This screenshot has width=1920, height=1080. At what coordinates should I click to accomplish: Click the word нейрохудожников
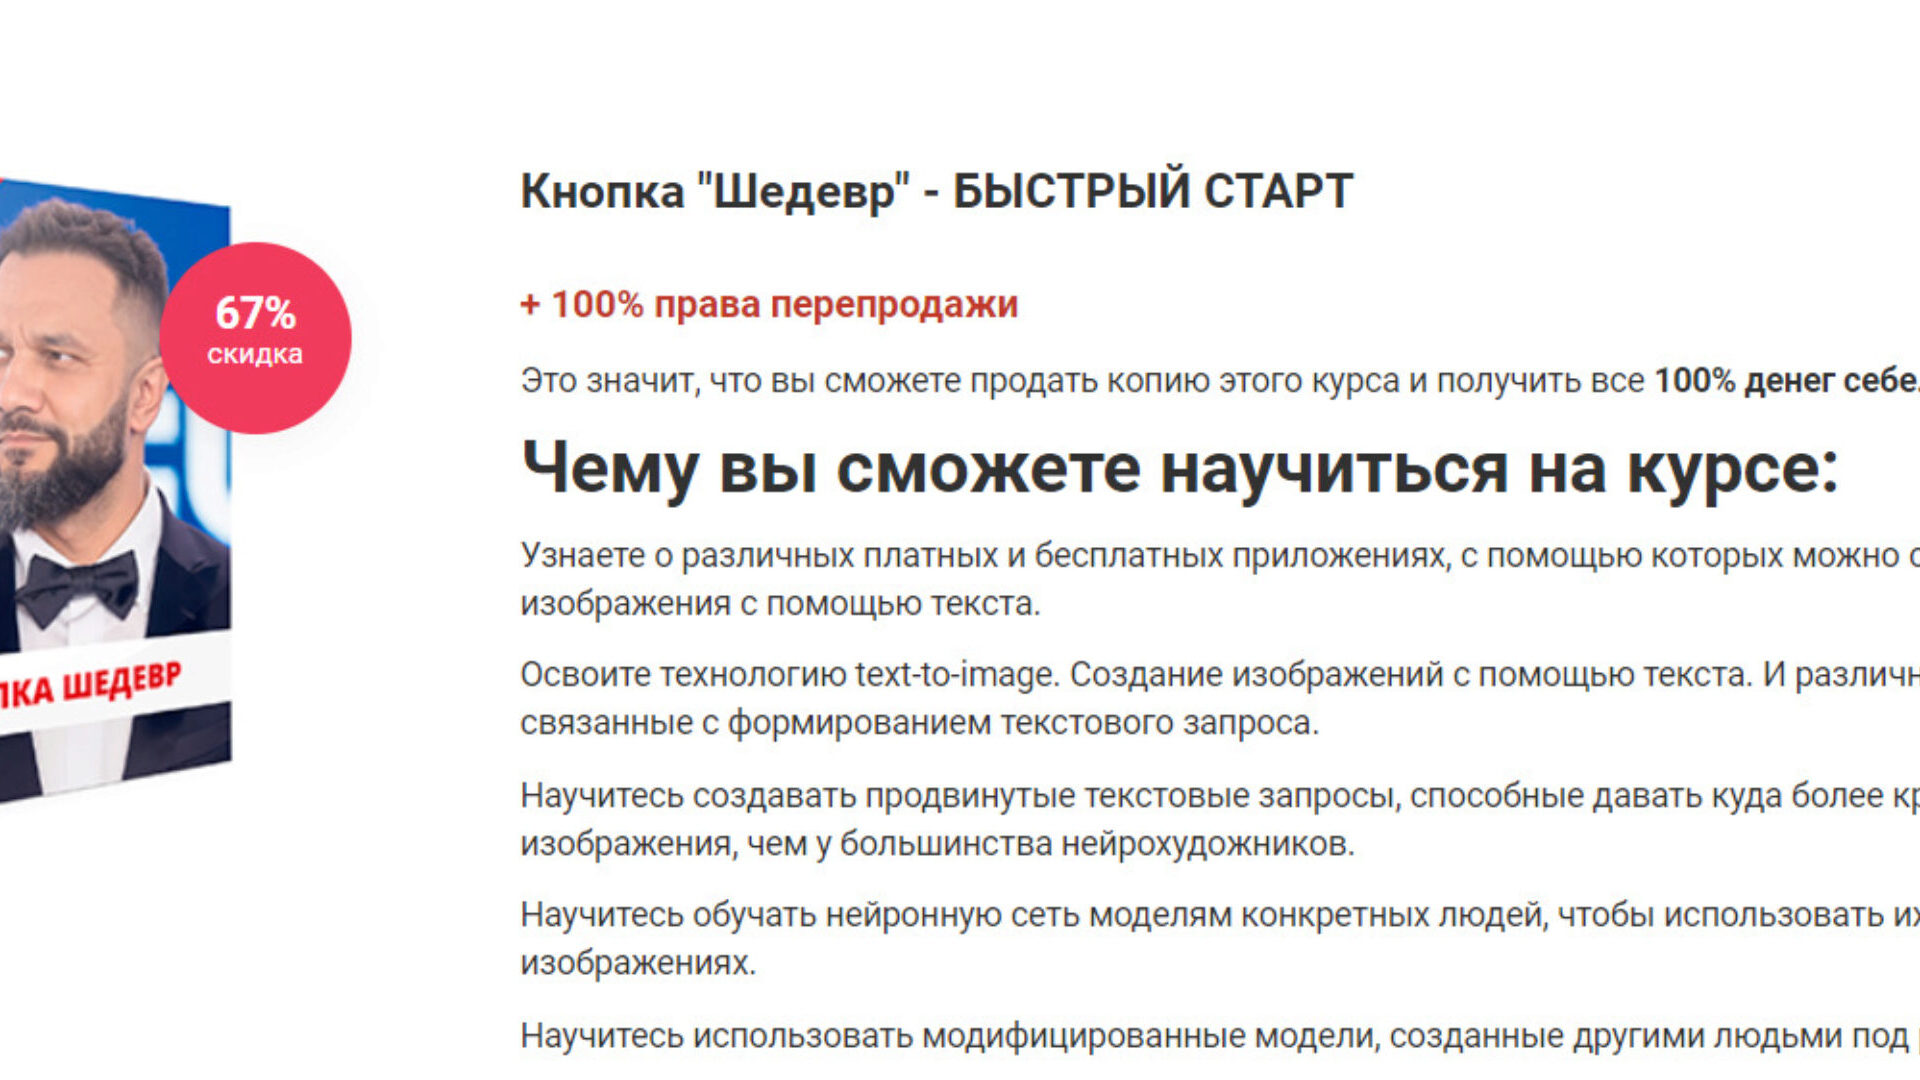[x=1207, y=844]
